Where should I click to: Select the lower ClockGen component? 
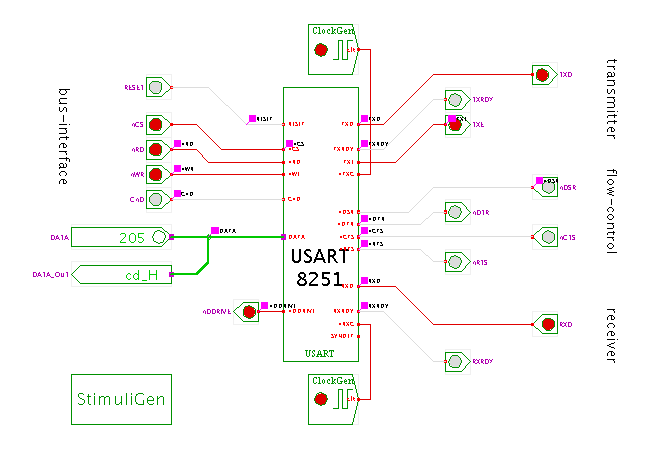(x=333, y=399)
